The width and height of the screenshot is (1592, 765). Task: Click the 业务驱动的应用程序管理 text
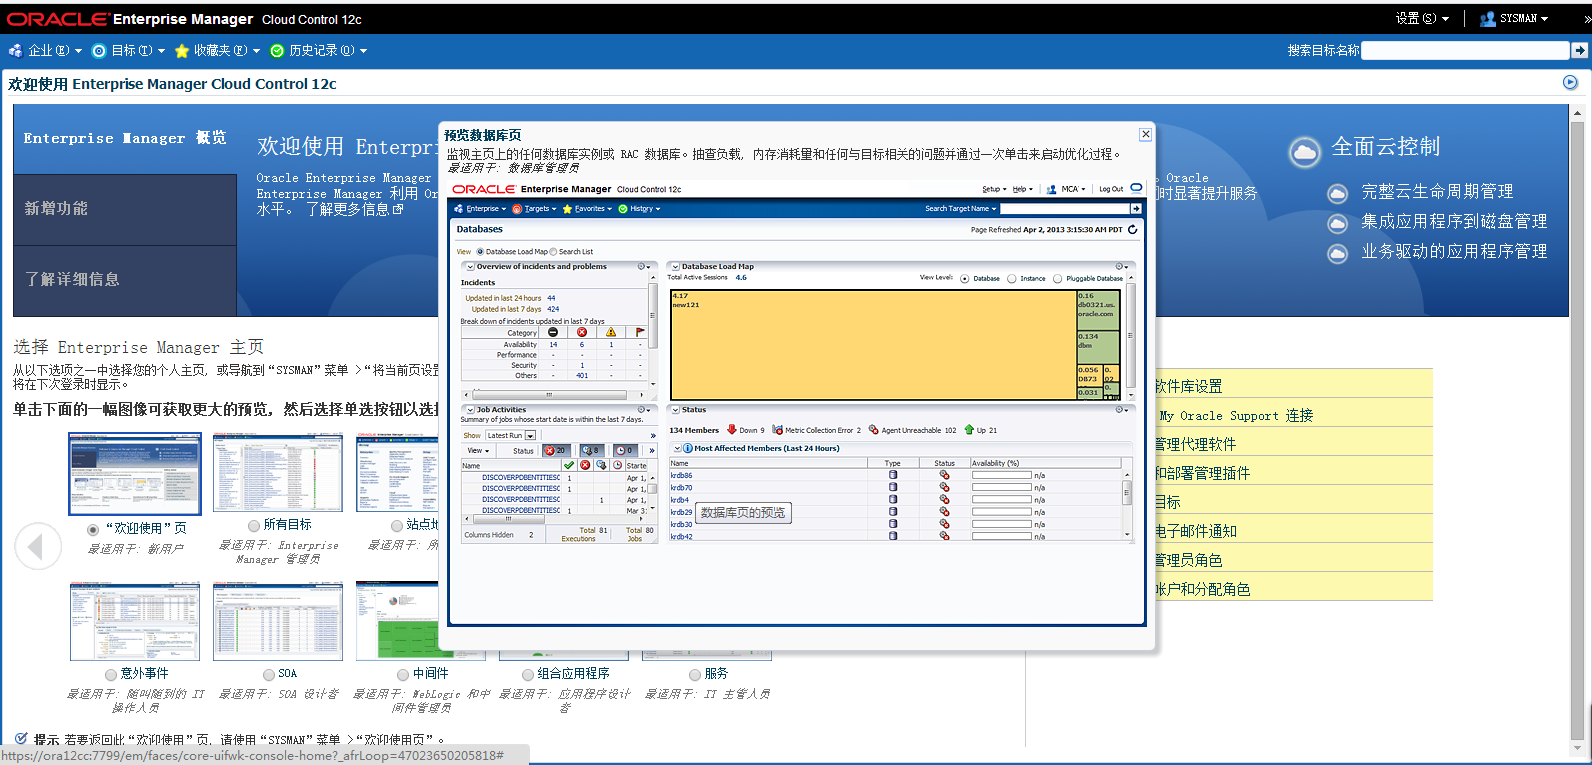coord(1454,251)
